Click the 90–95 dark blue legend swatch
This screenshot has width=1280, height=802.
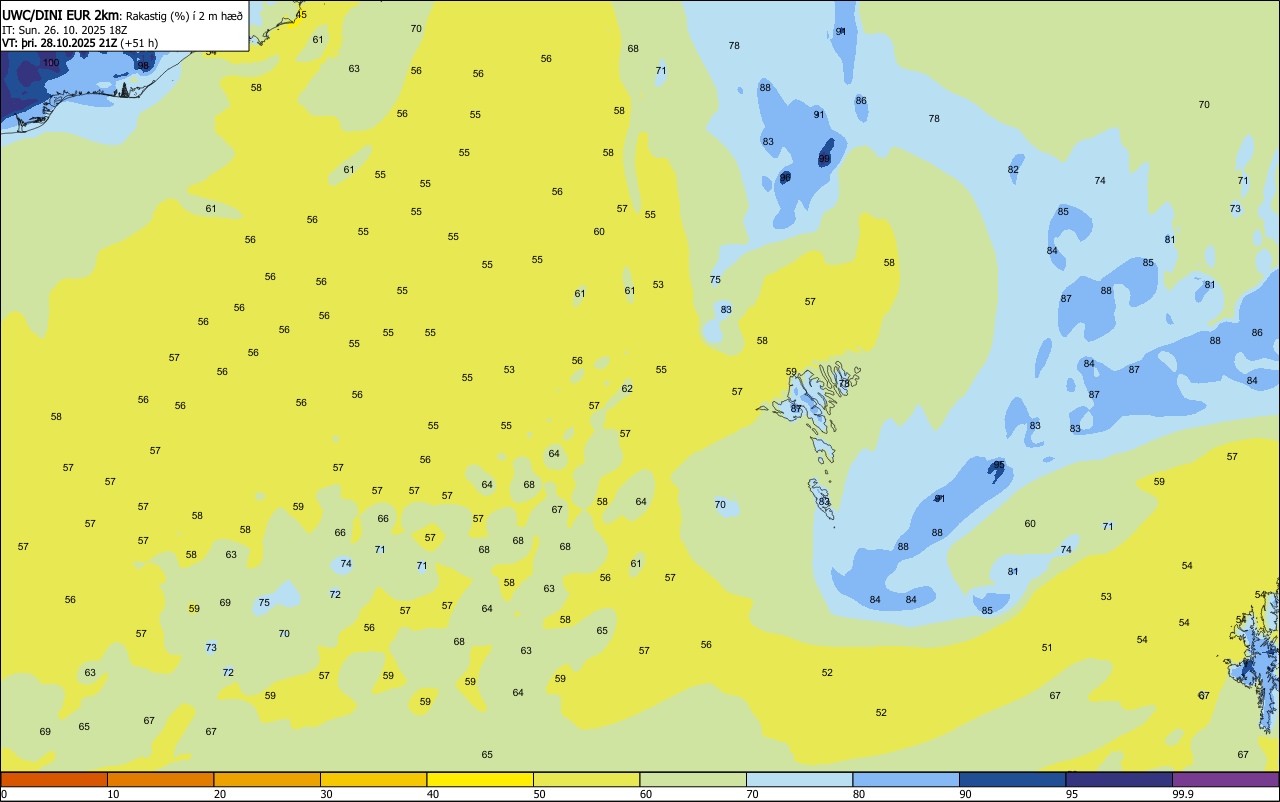coord(1012,779)
